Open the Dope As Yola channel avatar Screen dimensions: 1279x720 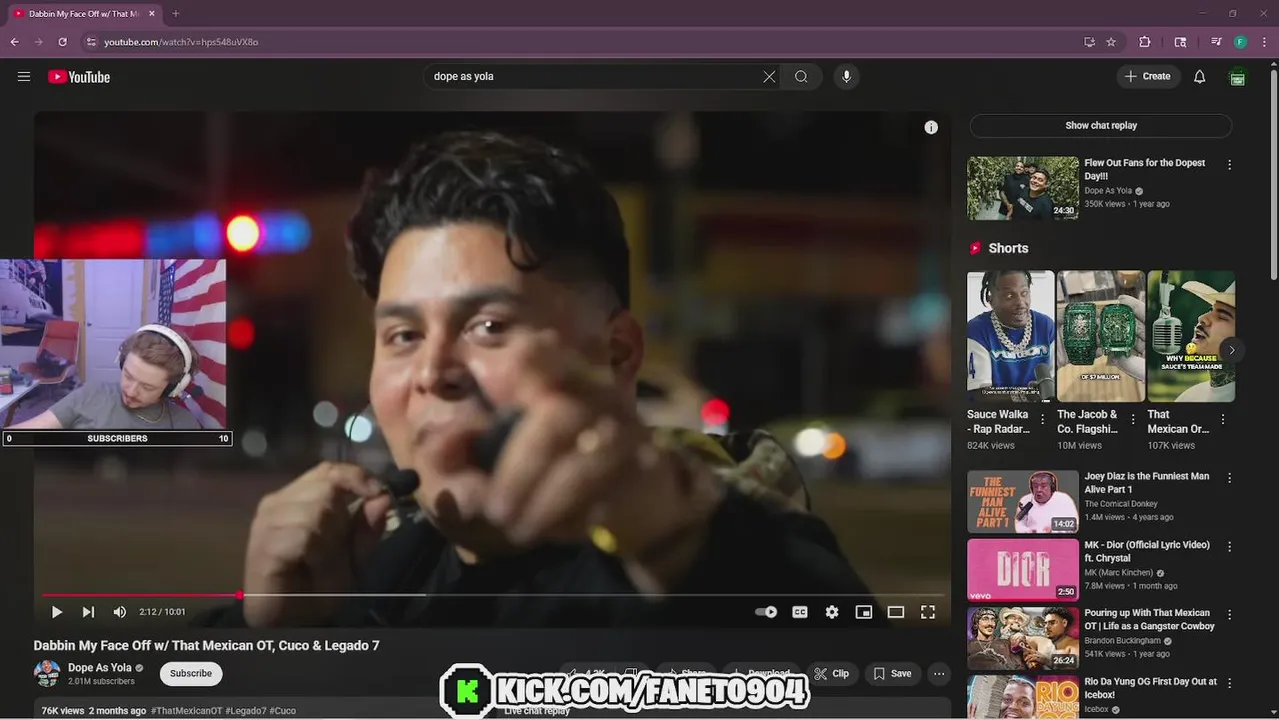coord(47,673)
